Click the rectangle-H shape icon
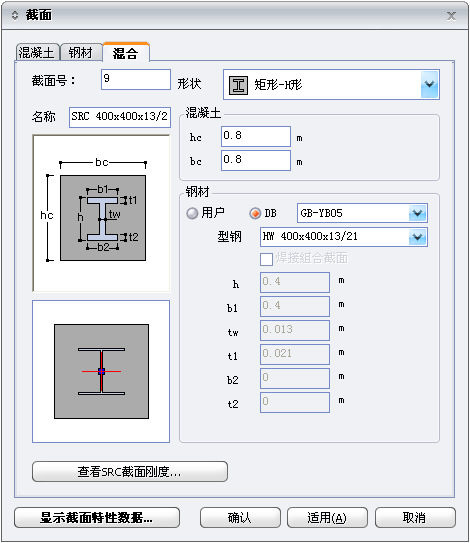 coord(238,85)
